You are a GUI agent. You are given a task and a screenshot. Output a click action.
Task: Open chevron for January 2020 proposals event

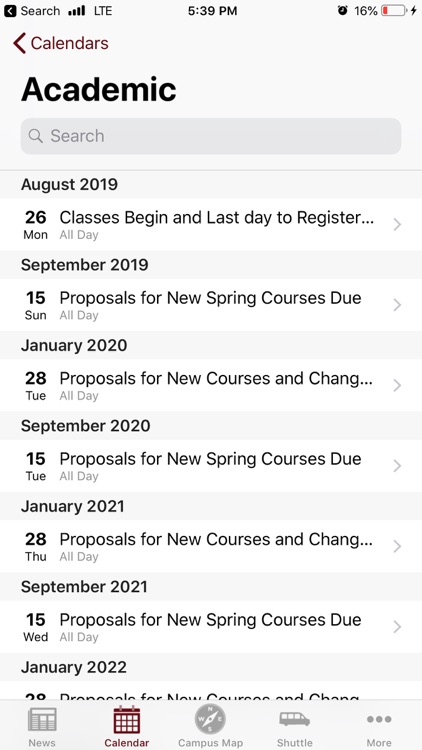click(x=397, y=385)
